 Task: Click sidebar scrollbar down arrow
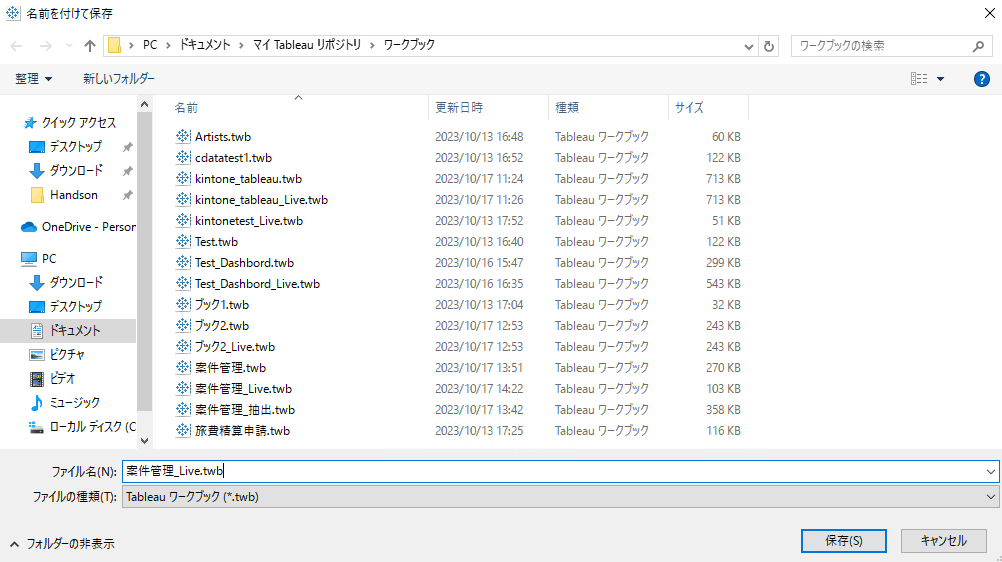[144, 441]
